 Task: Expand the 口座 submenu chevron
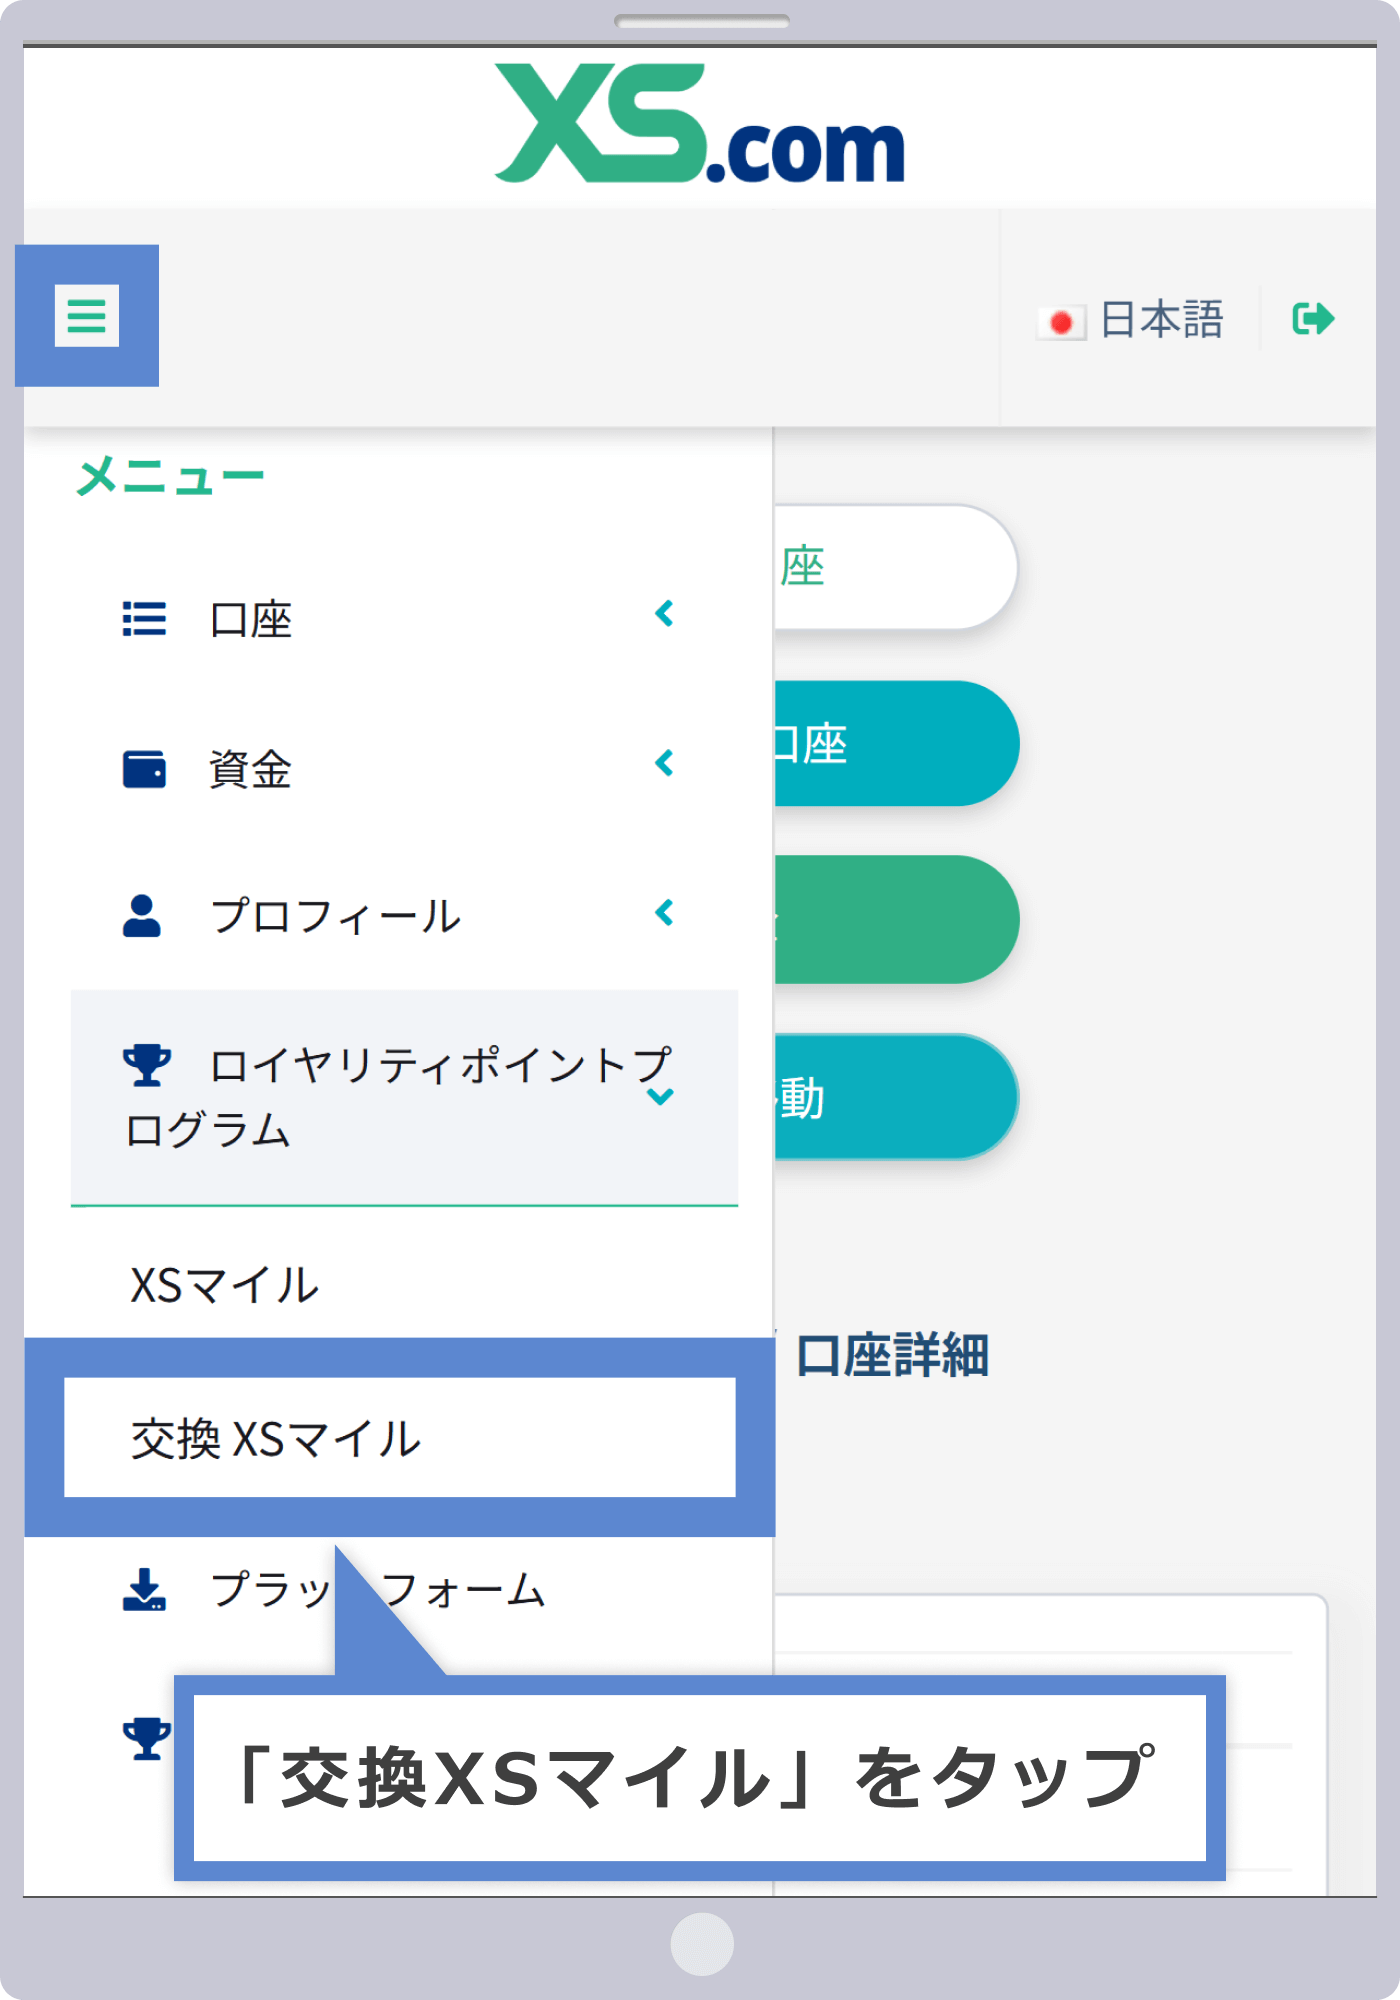pyautogui.click(x=664, y=613)
